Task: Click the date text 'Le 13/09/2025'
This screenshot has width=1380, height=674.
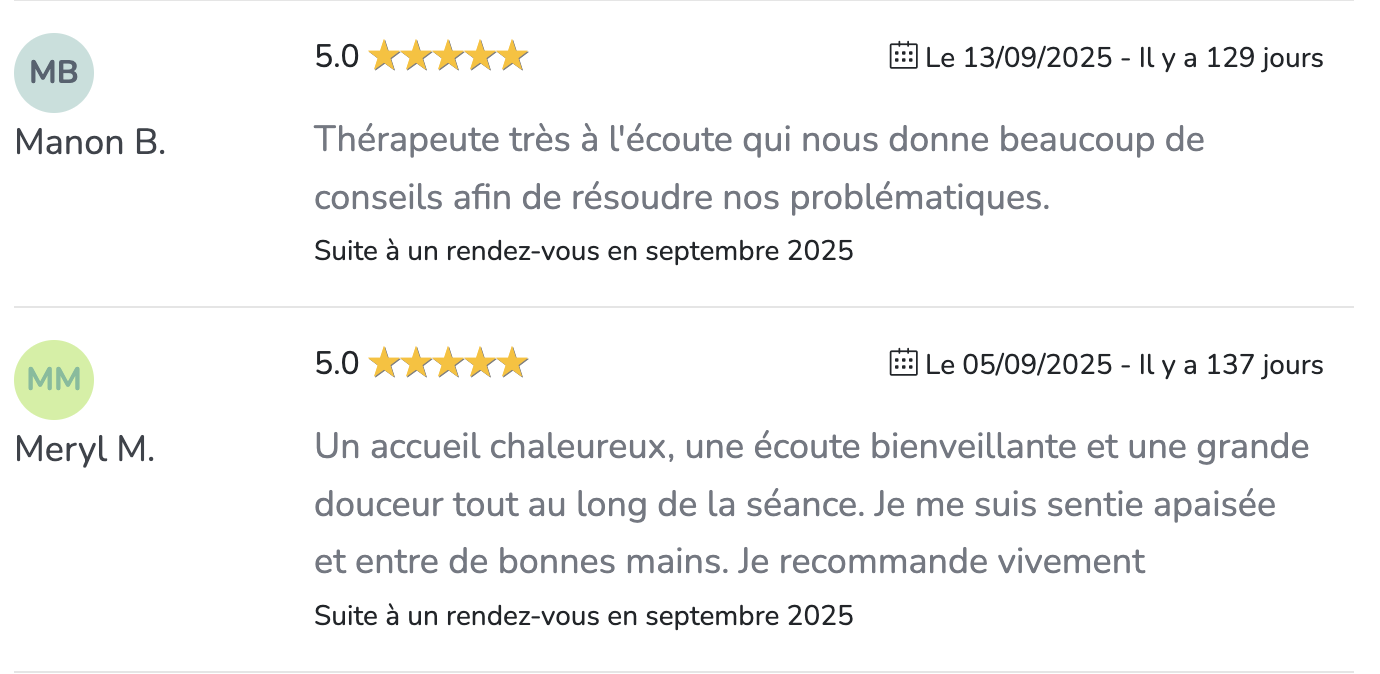Action: 1018,58
